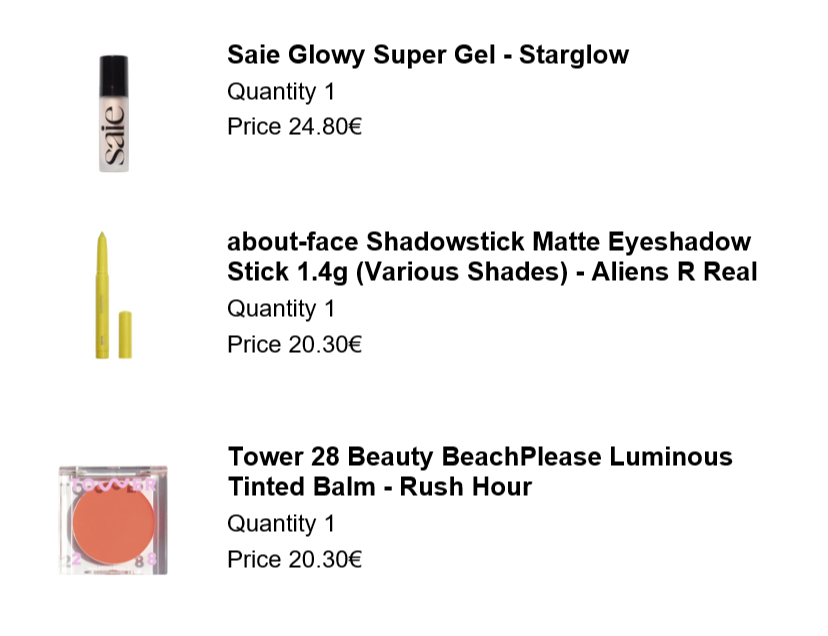Click Quantity 1 under Tower 28 balm
This screenshot has height=636, width=828.
coord(281,524)
